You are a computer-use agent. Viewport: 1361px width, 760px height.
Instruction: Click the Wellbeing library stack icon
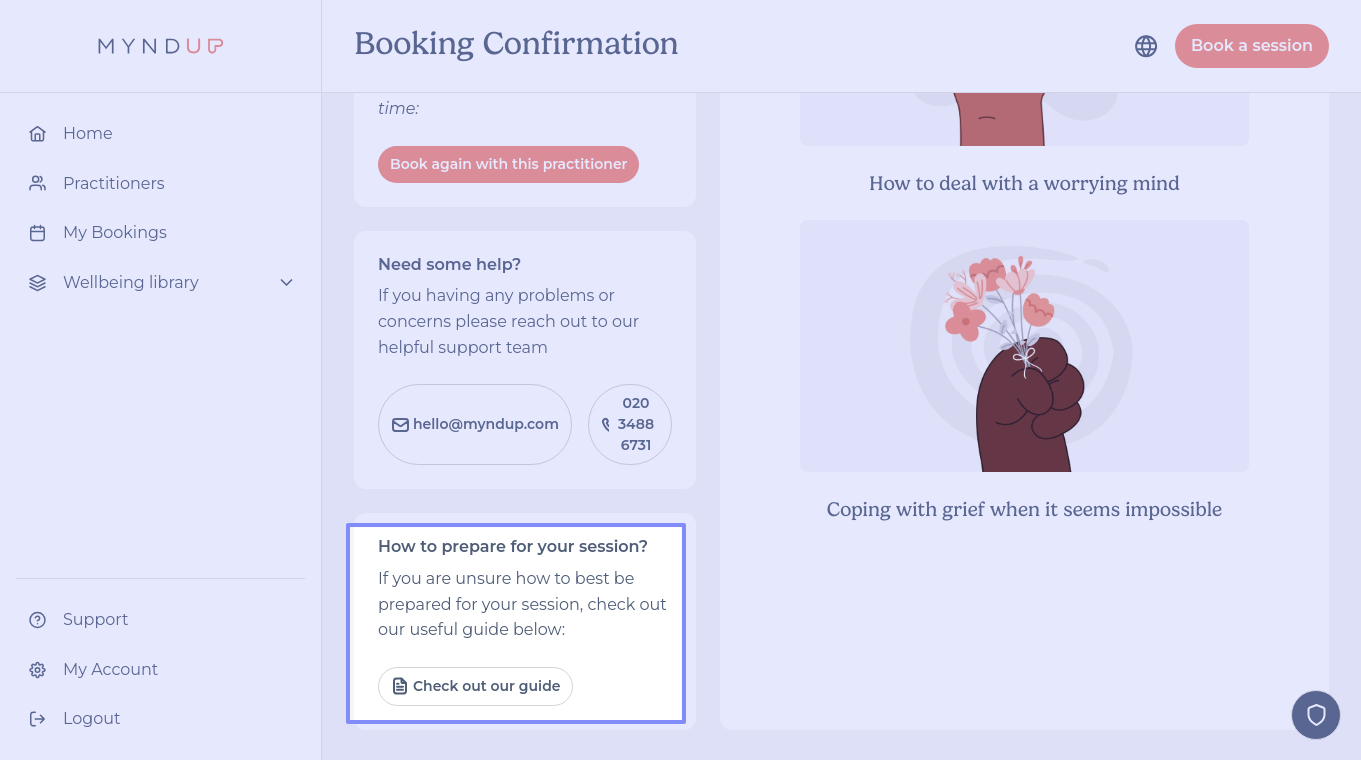point(38,283)
